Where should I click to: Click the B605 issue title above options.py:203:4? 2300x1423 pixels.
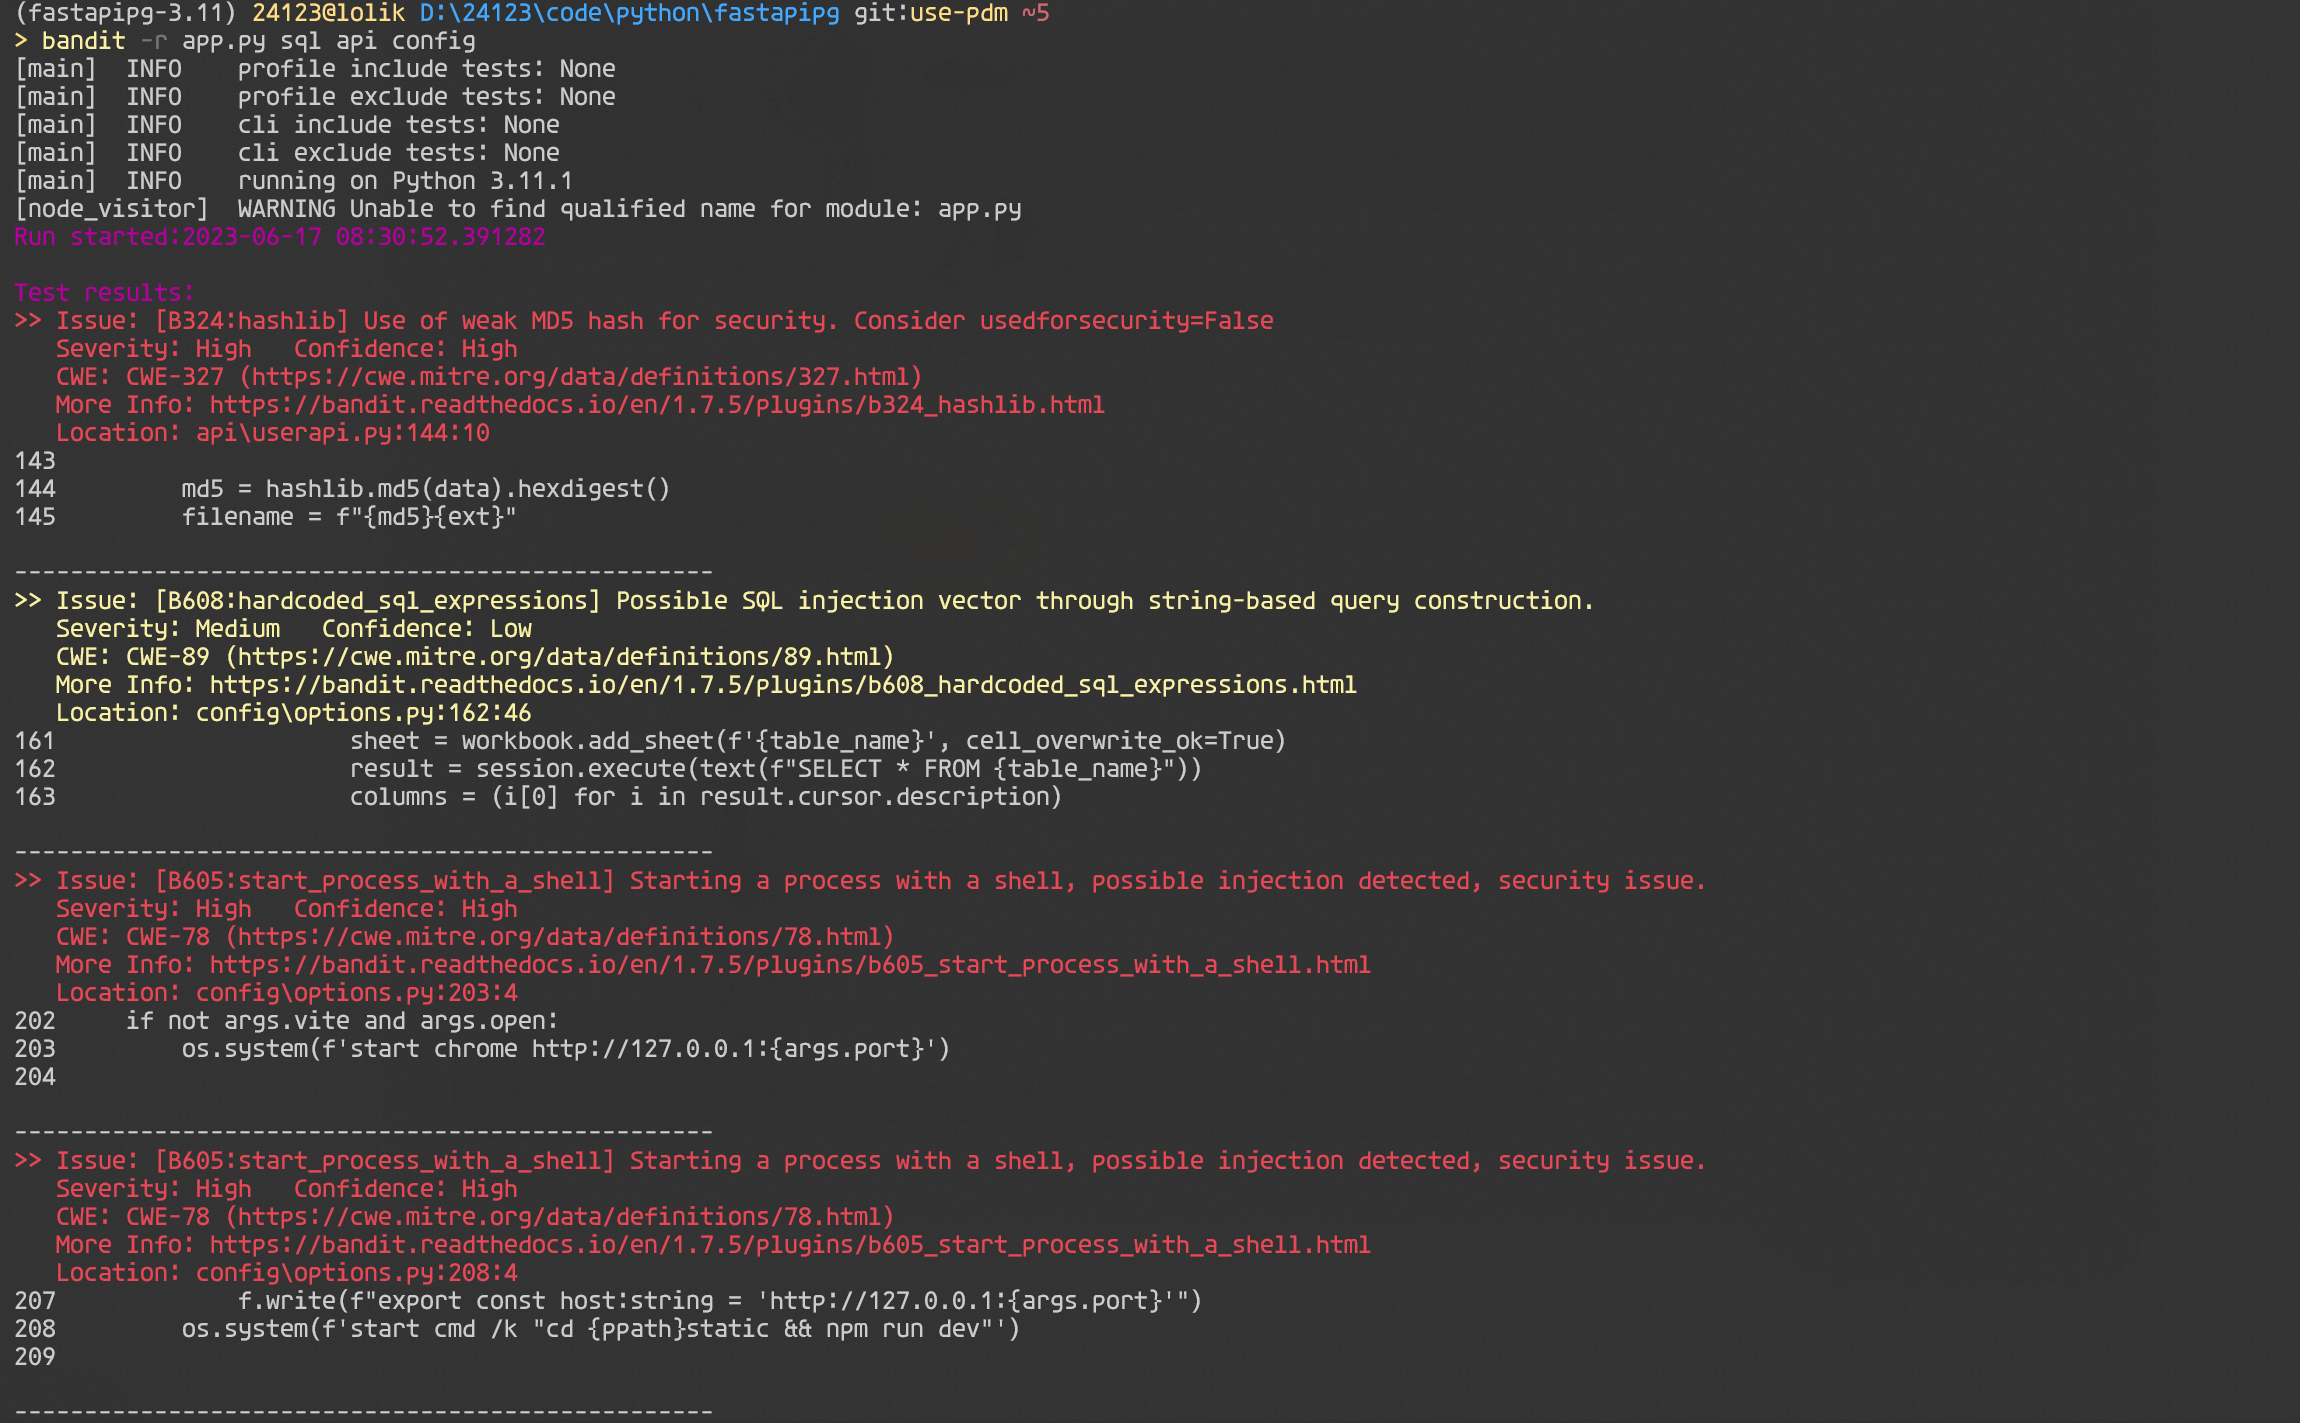(x=860, y=881)
